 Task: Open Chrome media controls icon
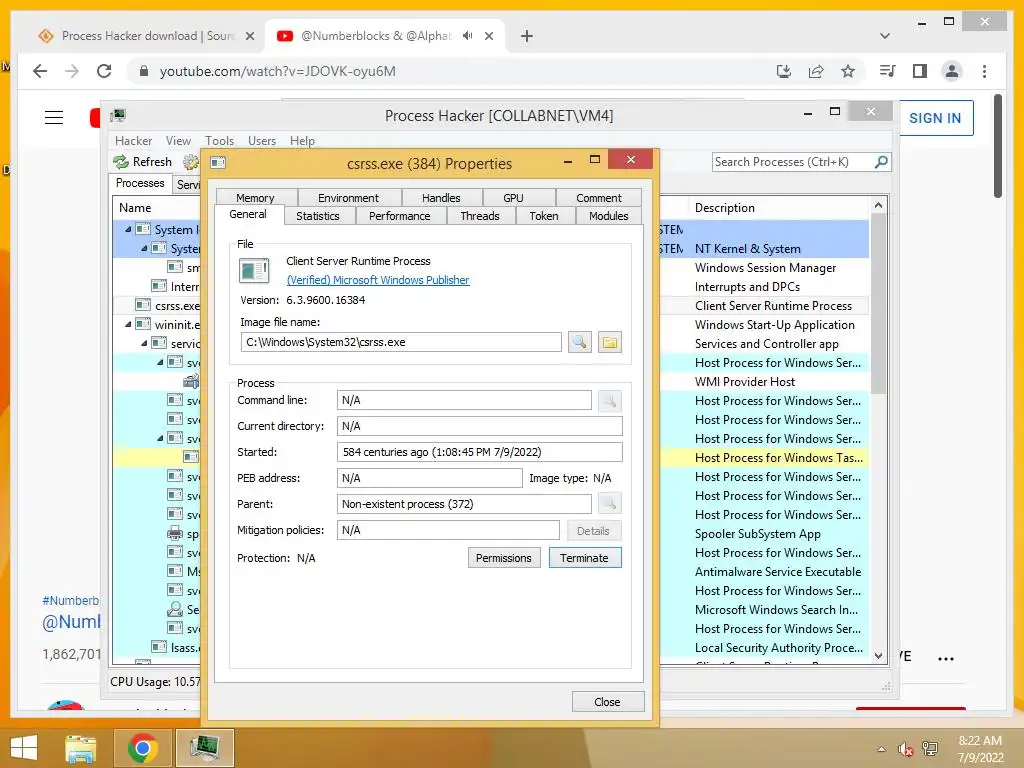(x=888, y=71)
